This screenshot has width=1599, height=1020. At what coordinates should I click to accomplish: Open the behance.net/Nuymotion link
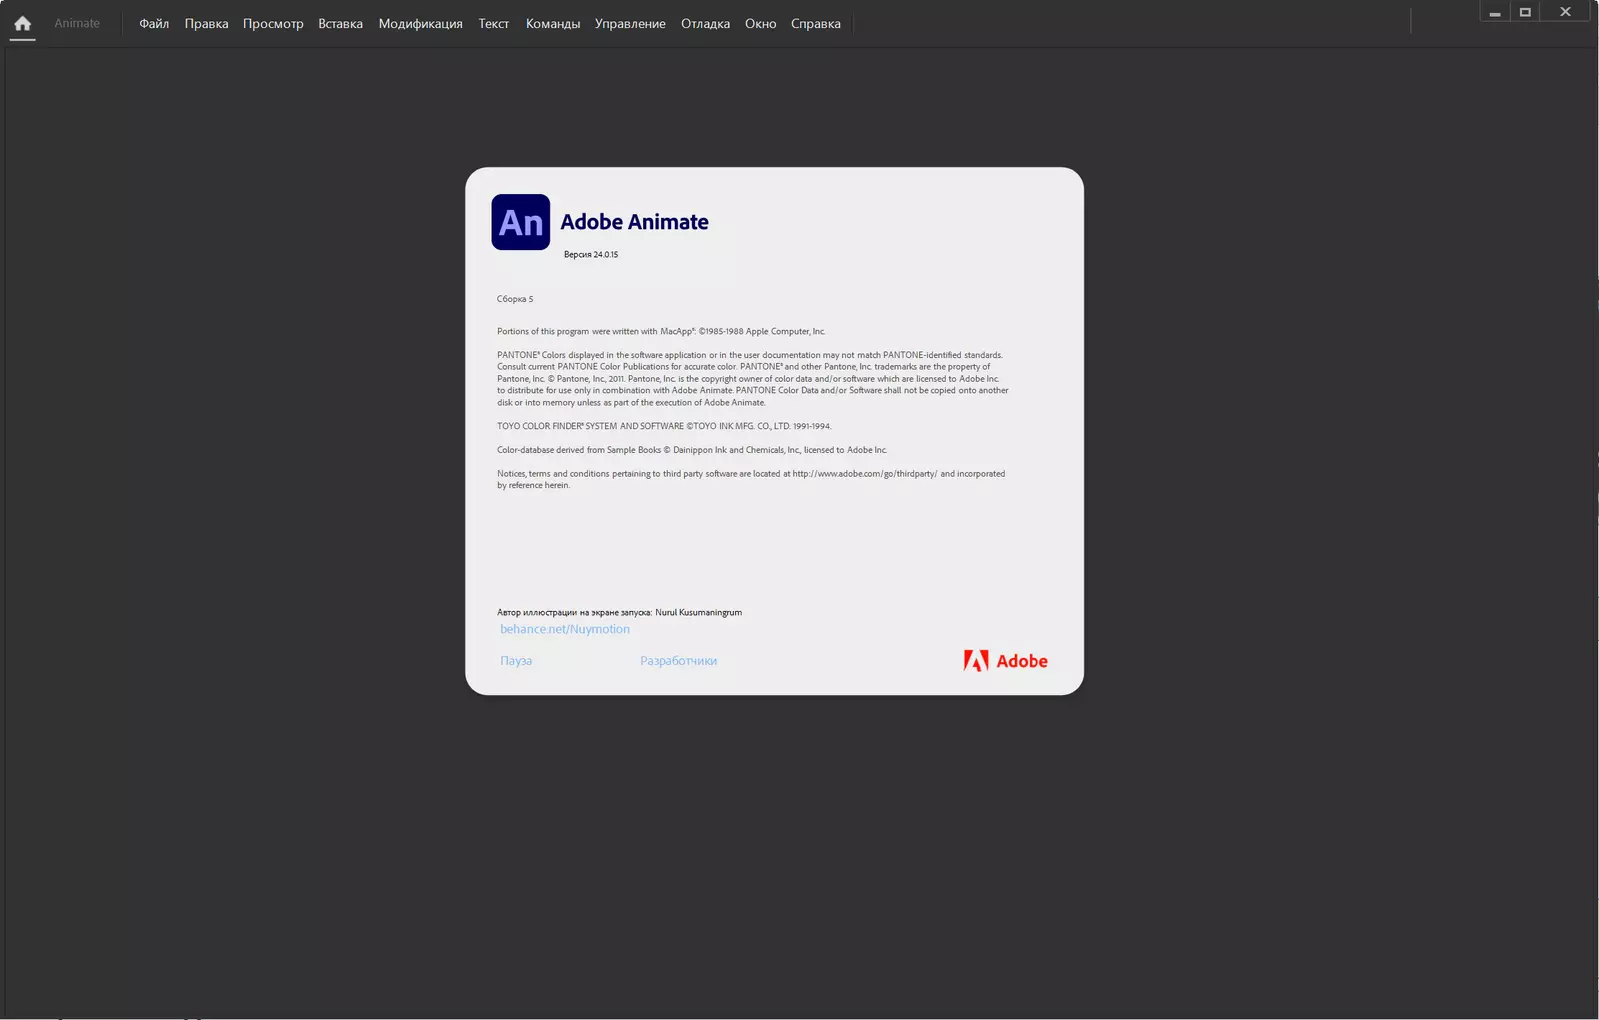point(565,629)
